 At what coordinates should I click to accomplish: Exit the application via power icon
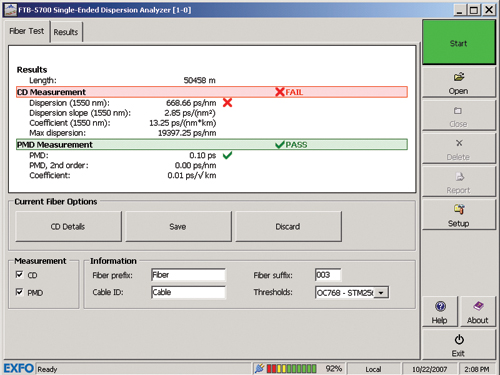(459, 339)
